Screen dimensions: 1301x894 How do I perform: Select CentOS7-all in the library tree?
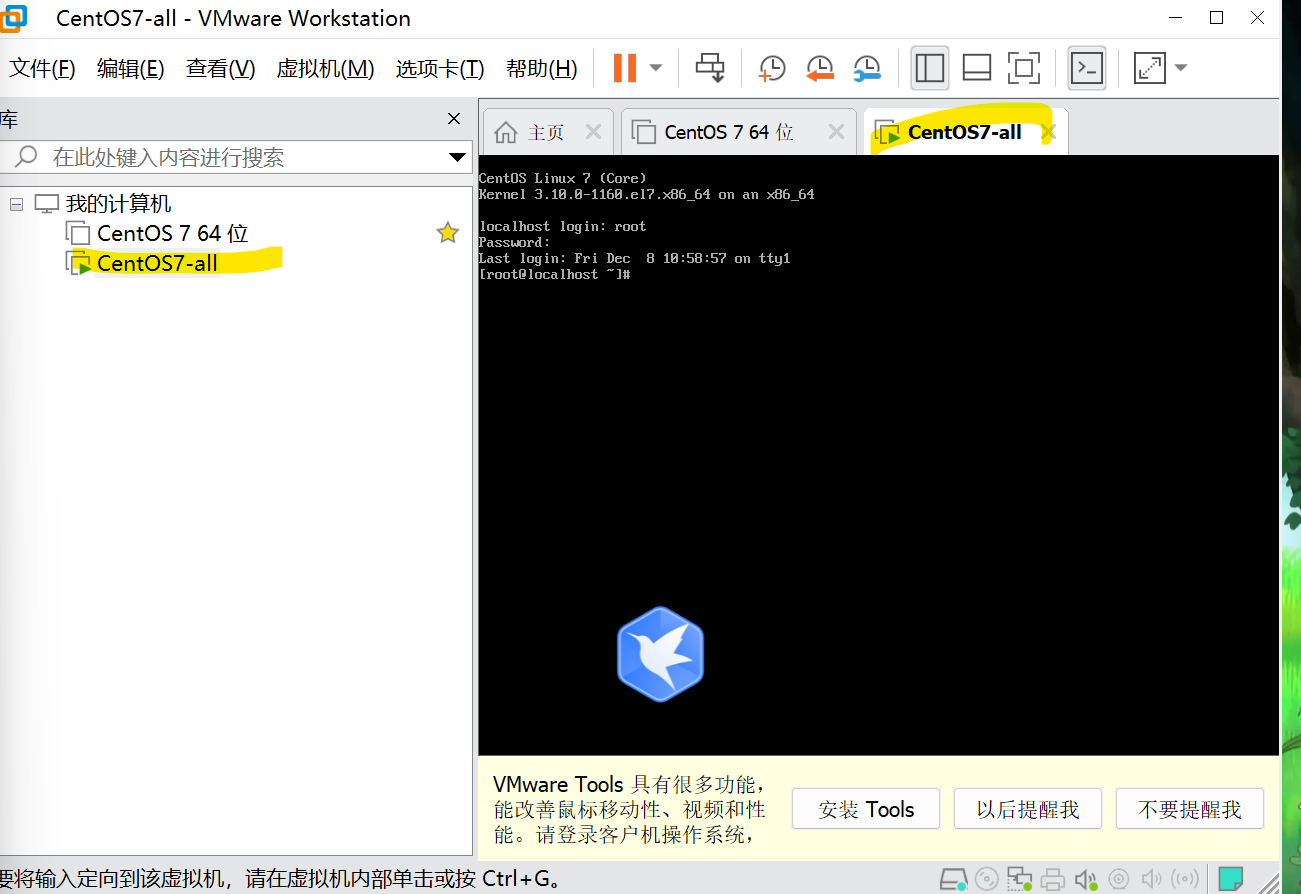157,264
